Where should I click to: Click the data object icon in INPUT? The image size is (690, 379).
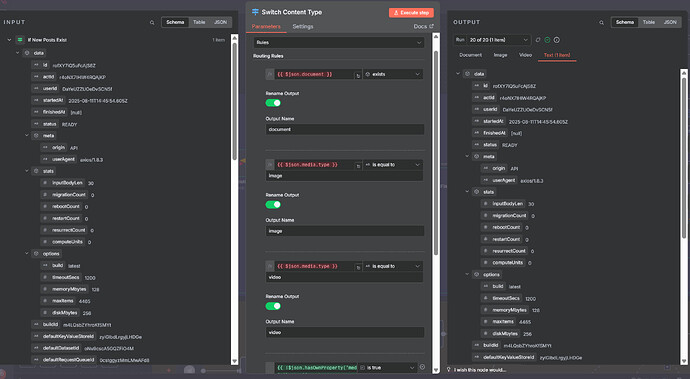[27, 53]
